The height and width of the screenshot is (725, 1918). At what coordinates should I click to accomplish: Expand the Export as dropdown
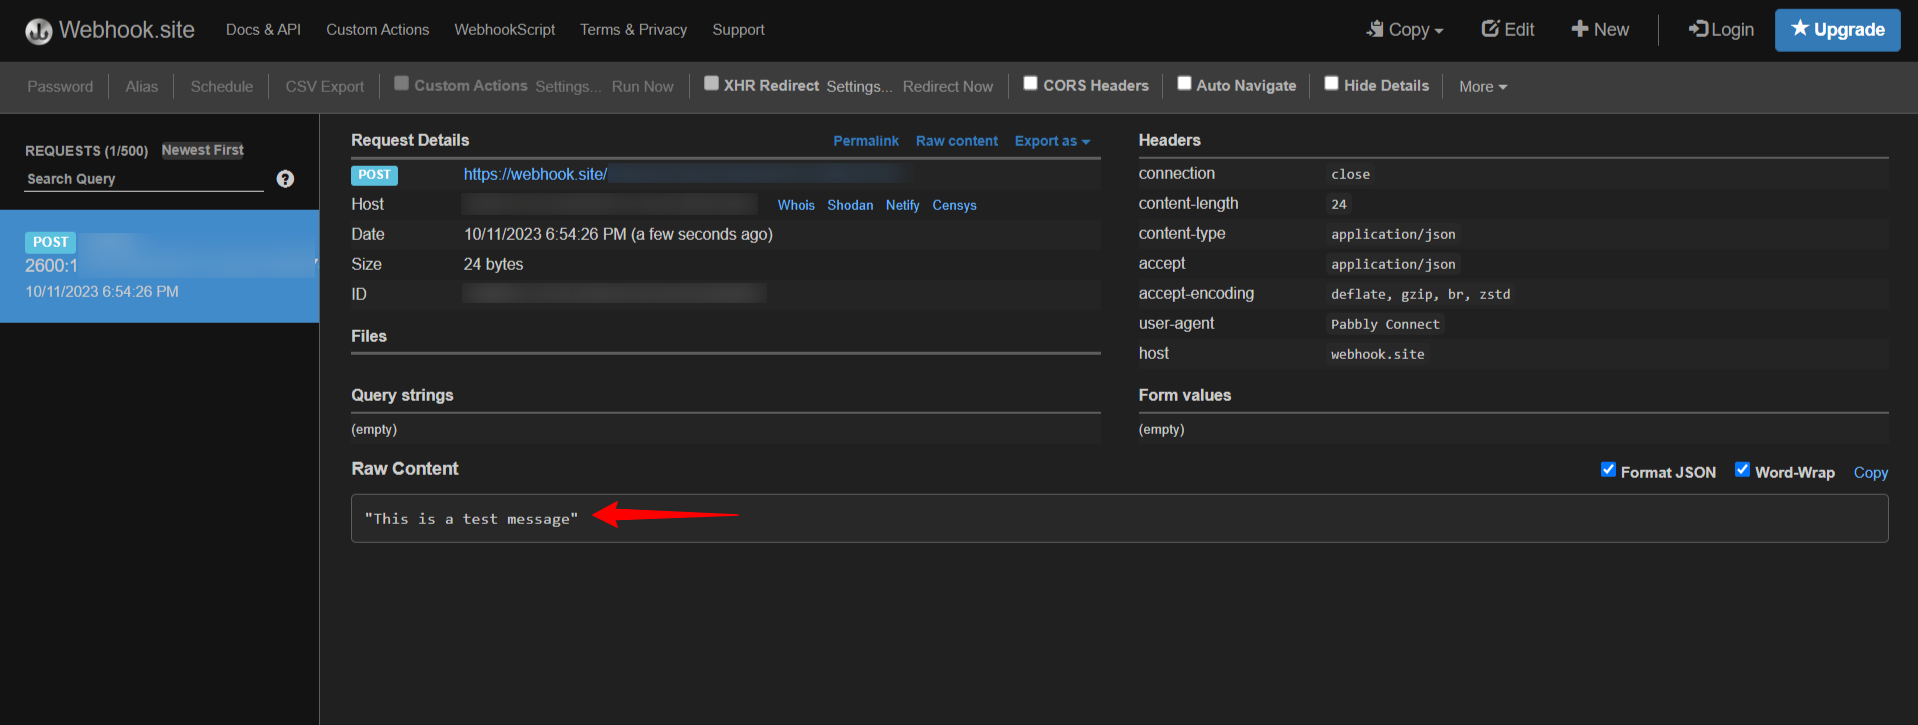(x=1052, y=141)
